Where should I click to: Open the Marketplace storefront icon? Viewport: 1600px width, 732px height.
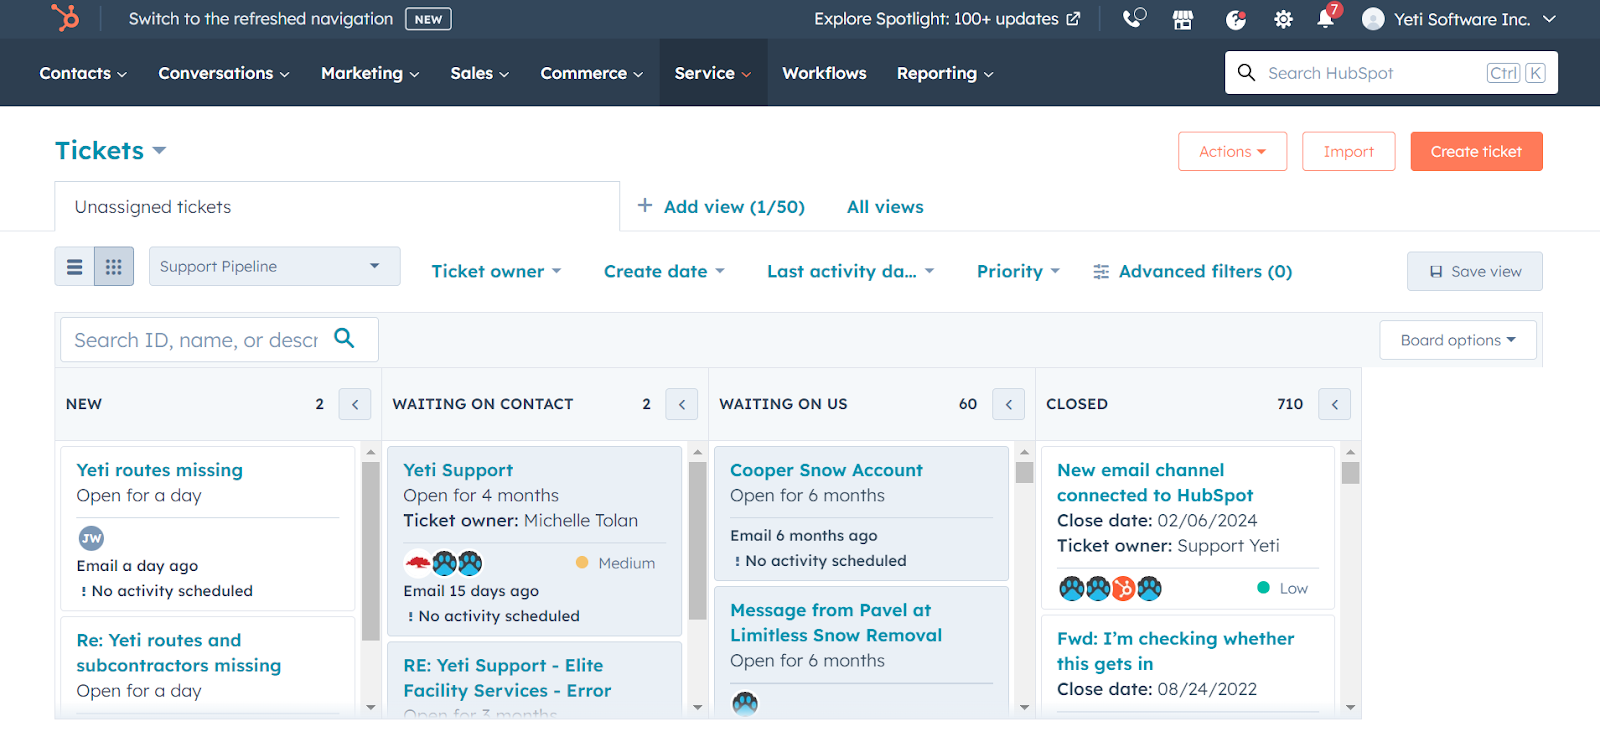[1183, 19]
